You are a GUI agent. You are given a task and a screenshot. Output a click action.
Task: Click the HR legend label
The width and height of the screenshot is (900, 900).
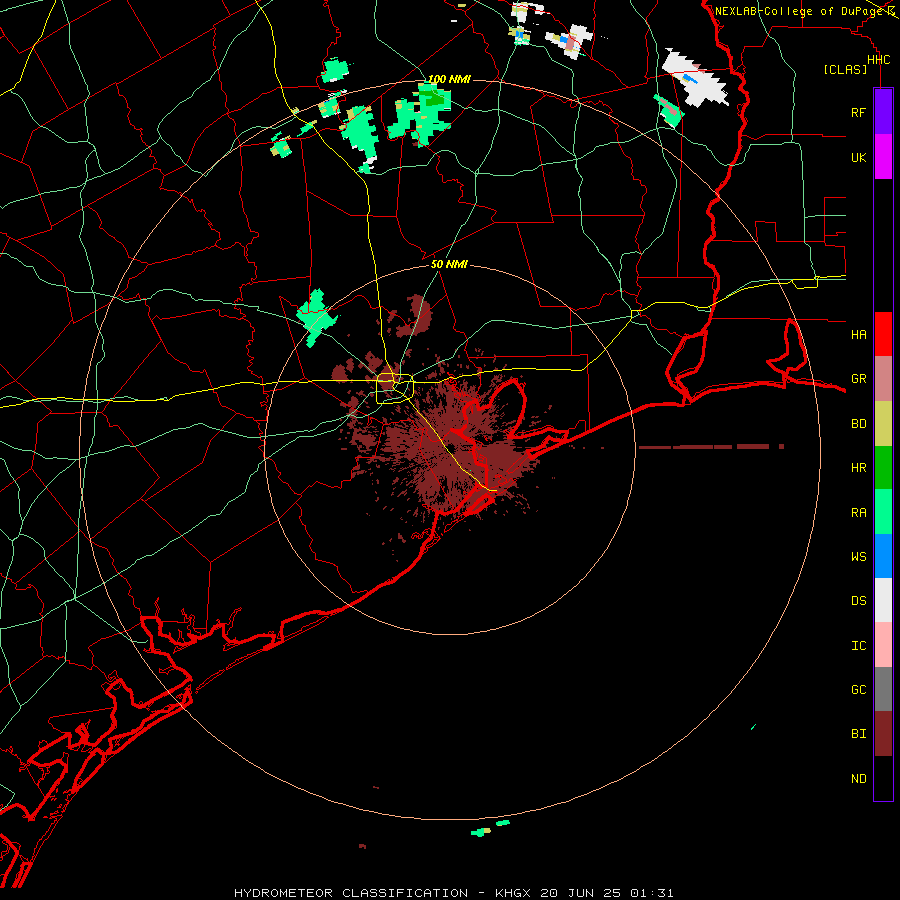pyautogui.click(x=858, y=468)
